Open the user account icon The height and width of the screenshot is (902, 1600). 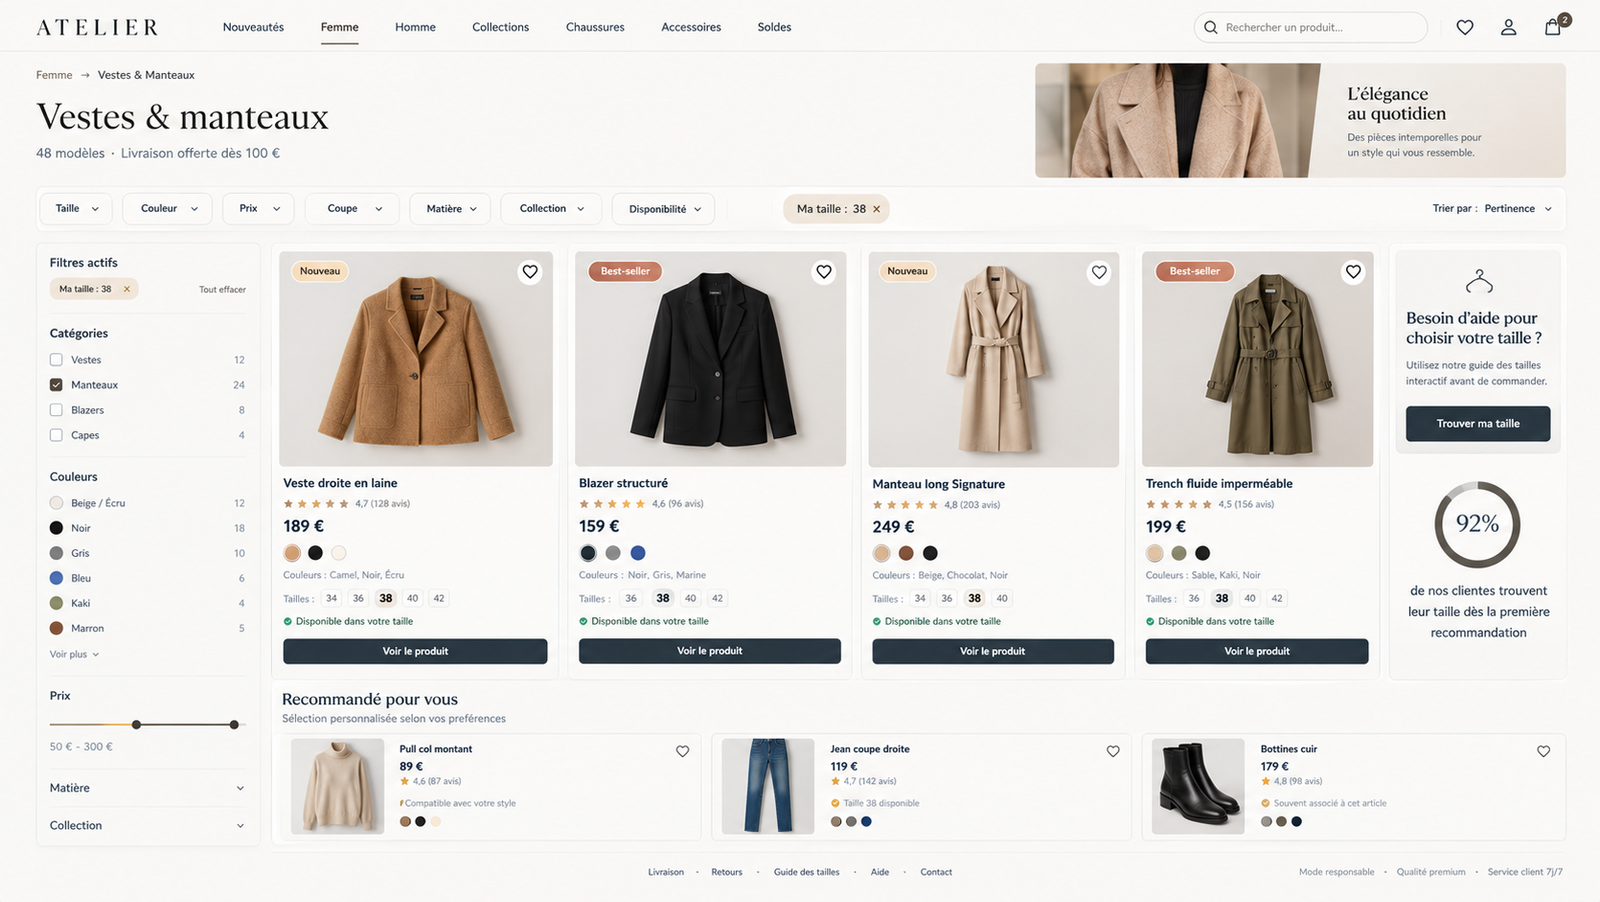(x=1508, y=27)
